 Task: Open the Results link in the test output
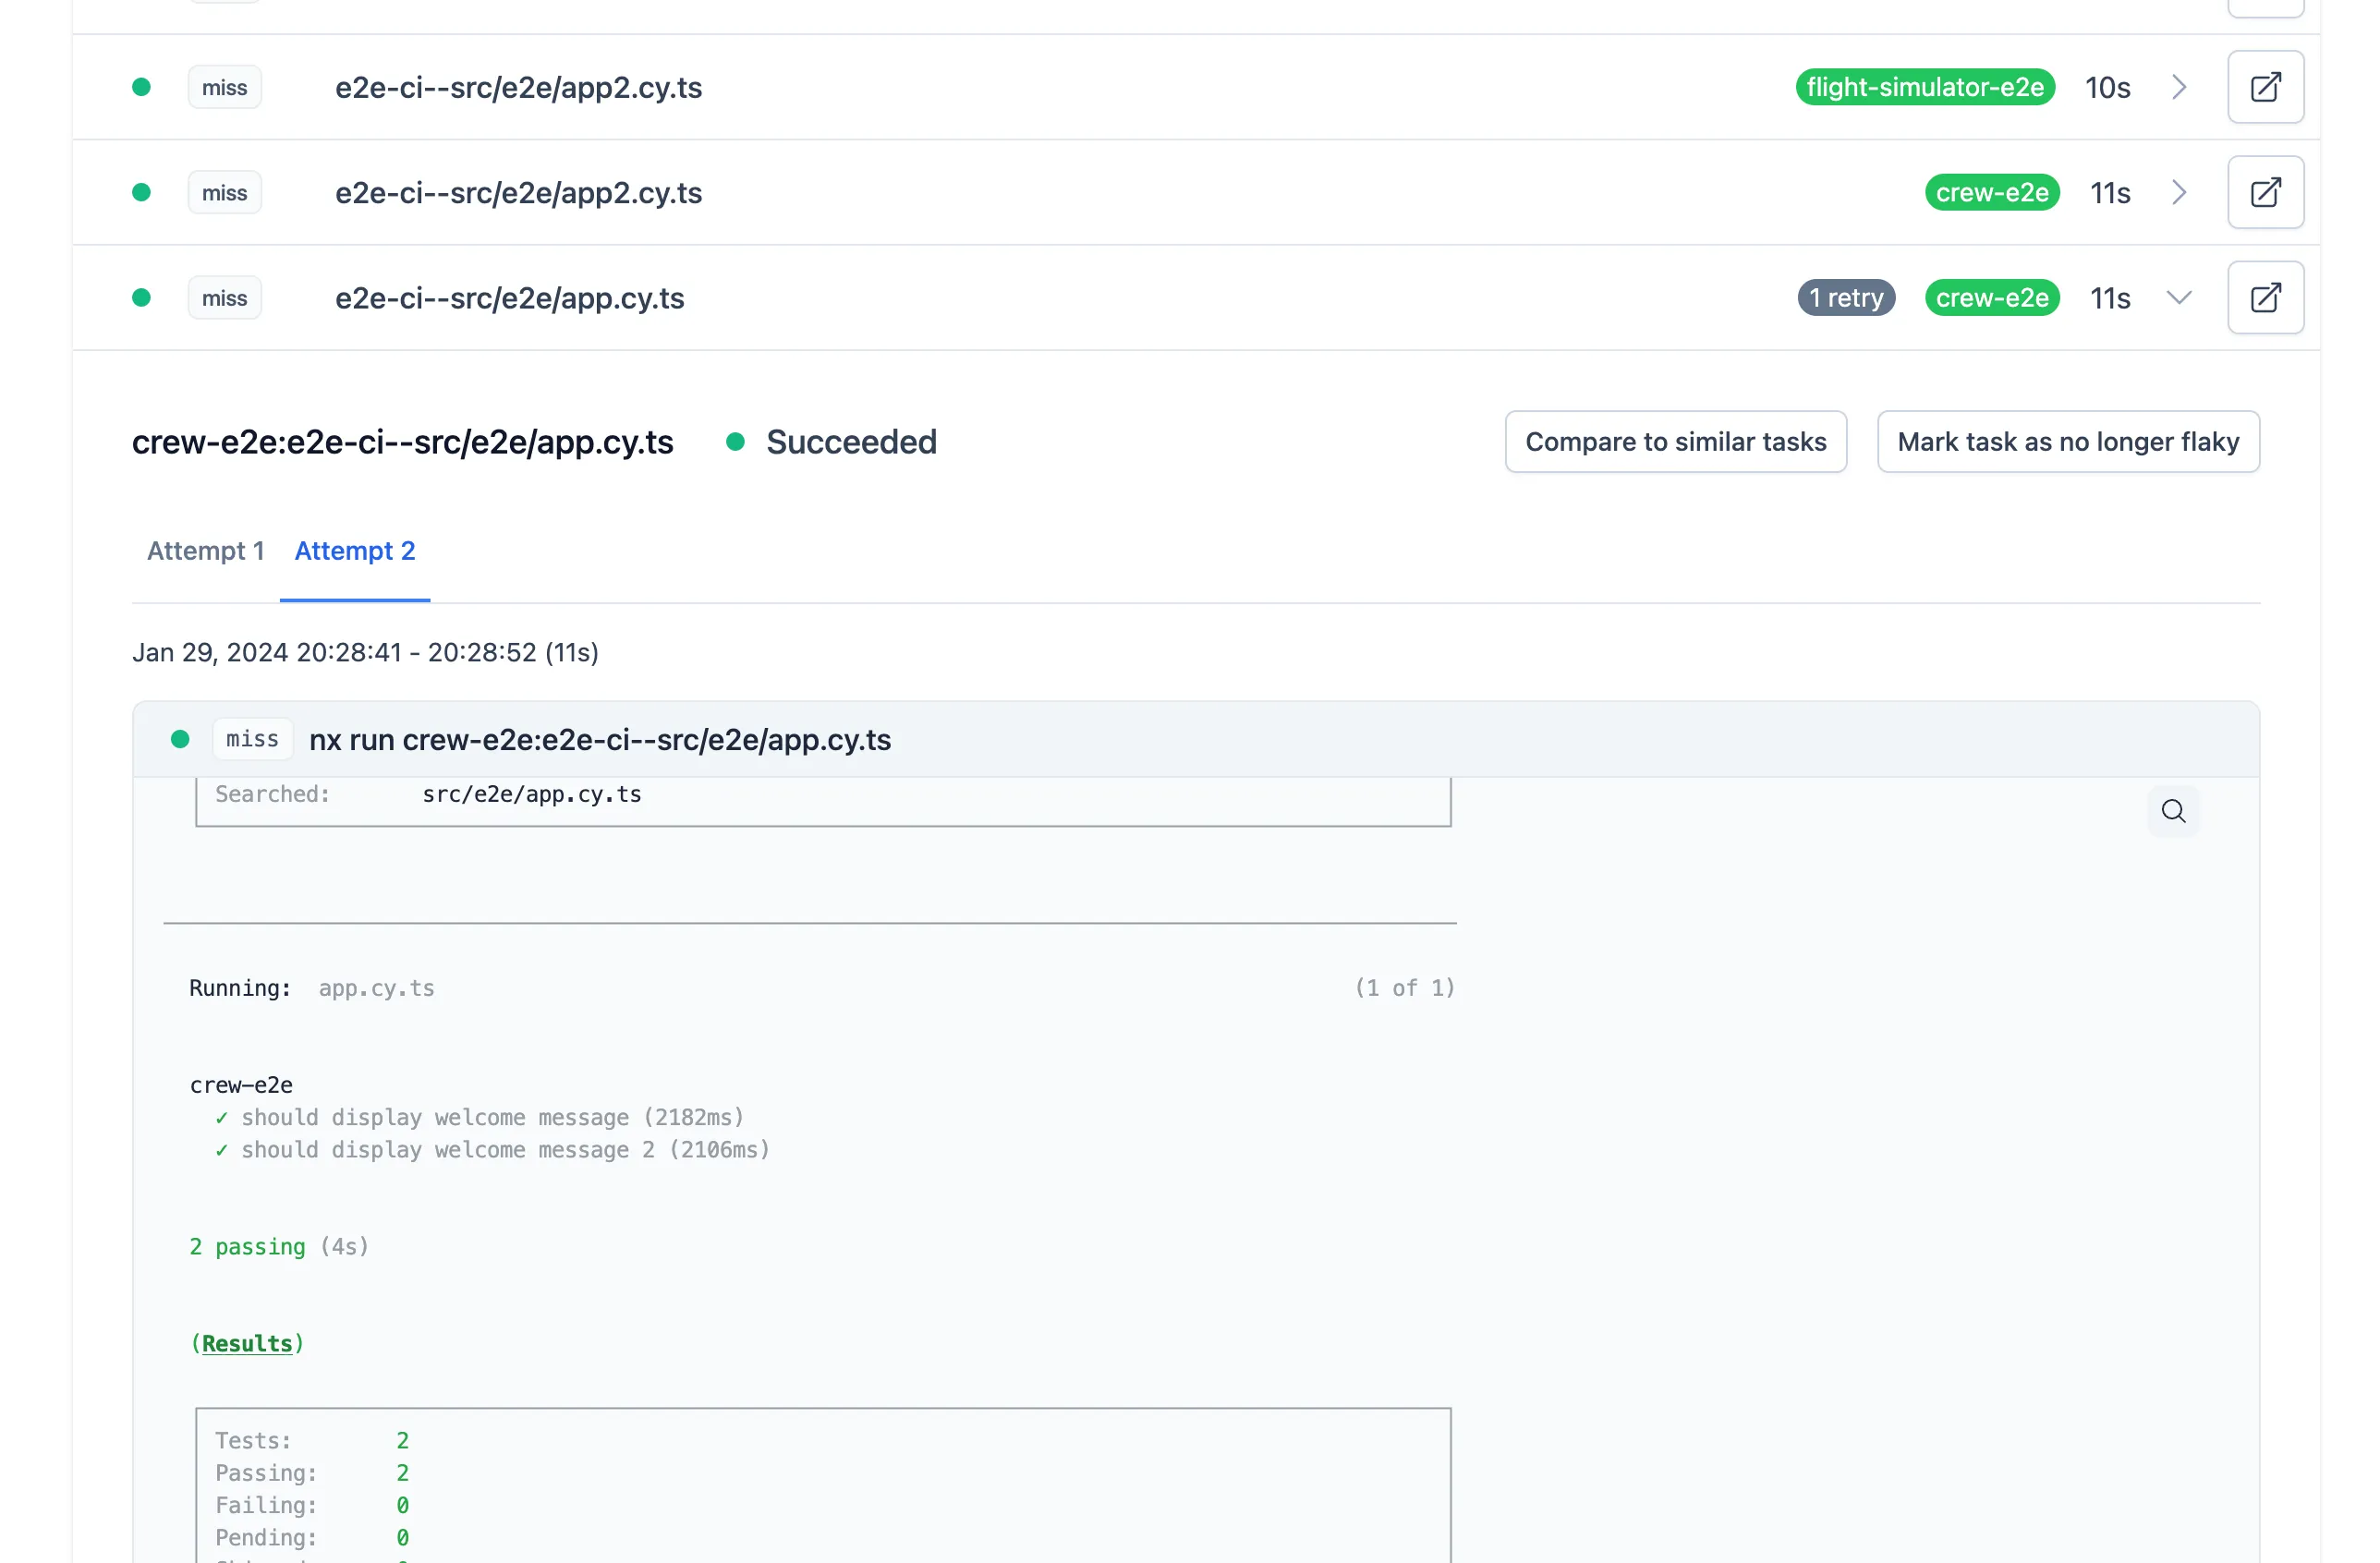(x=247, y=1343)
